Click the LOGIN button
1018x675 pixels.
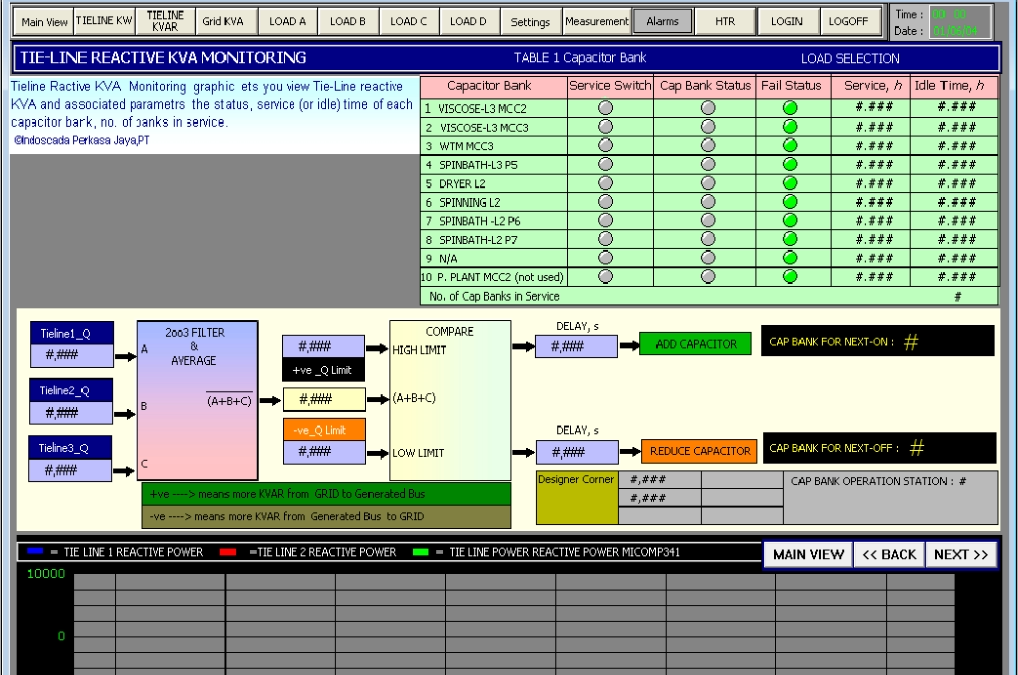(x=786, y=20)
